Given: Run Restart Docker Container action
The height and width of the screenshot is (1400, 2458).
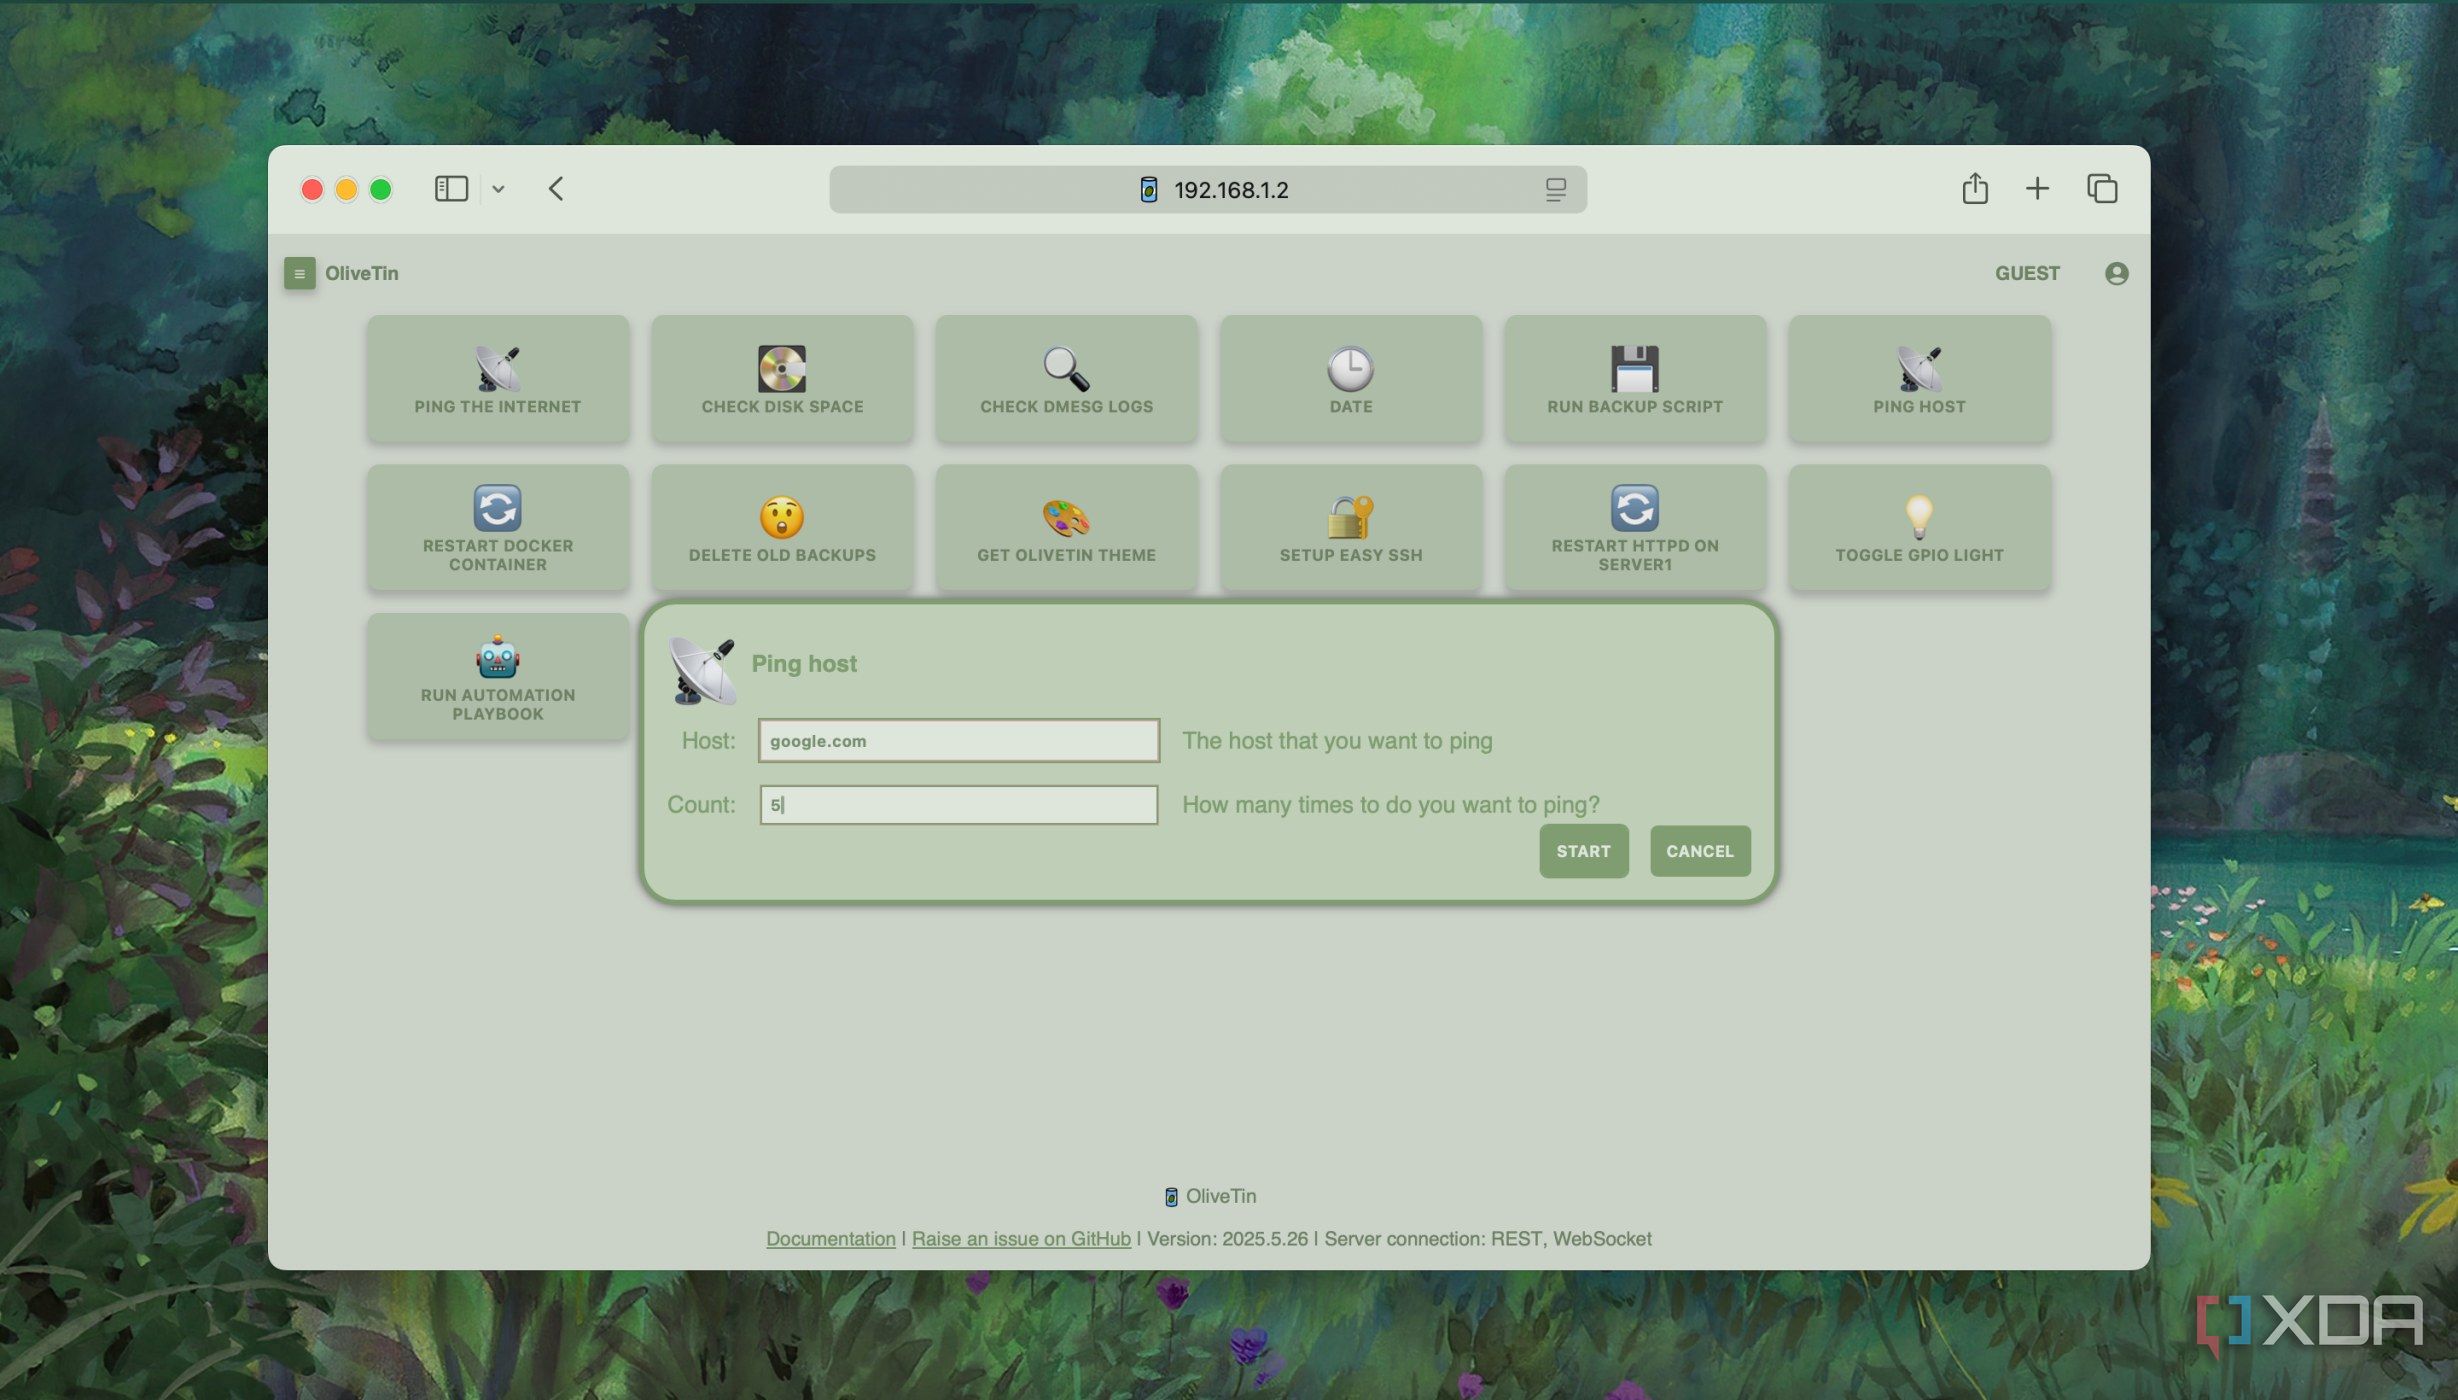Looking at the screenshot, I should (498, 527).
